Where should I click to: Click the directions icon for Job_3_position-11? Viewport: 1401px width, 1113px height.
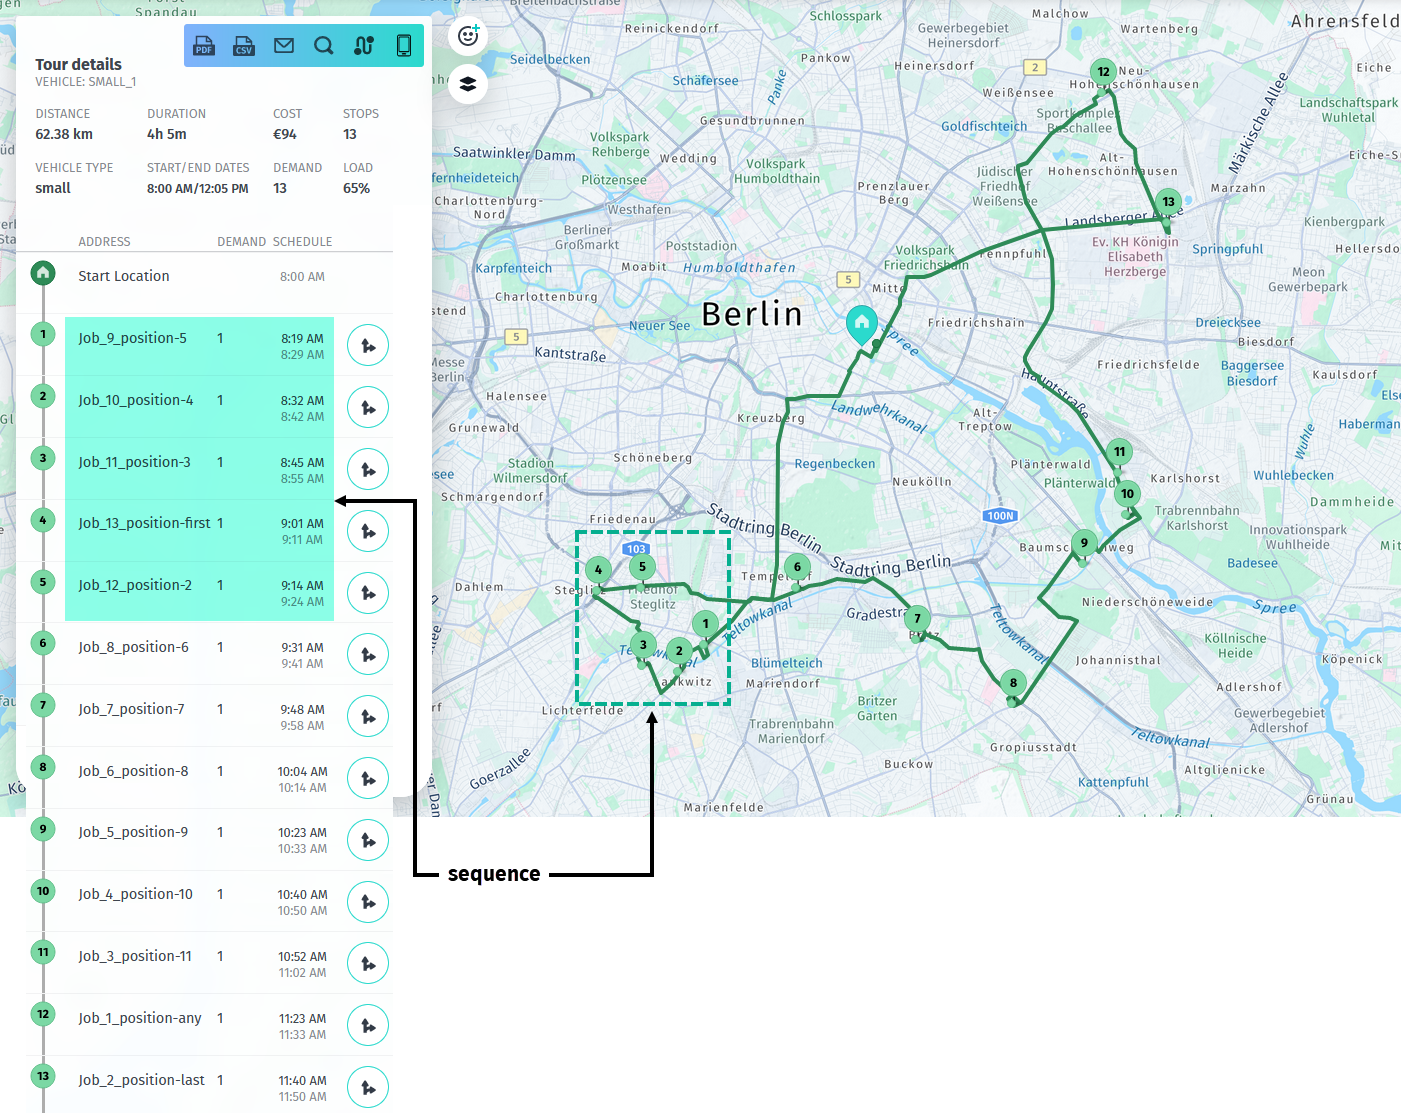(368, 964)
